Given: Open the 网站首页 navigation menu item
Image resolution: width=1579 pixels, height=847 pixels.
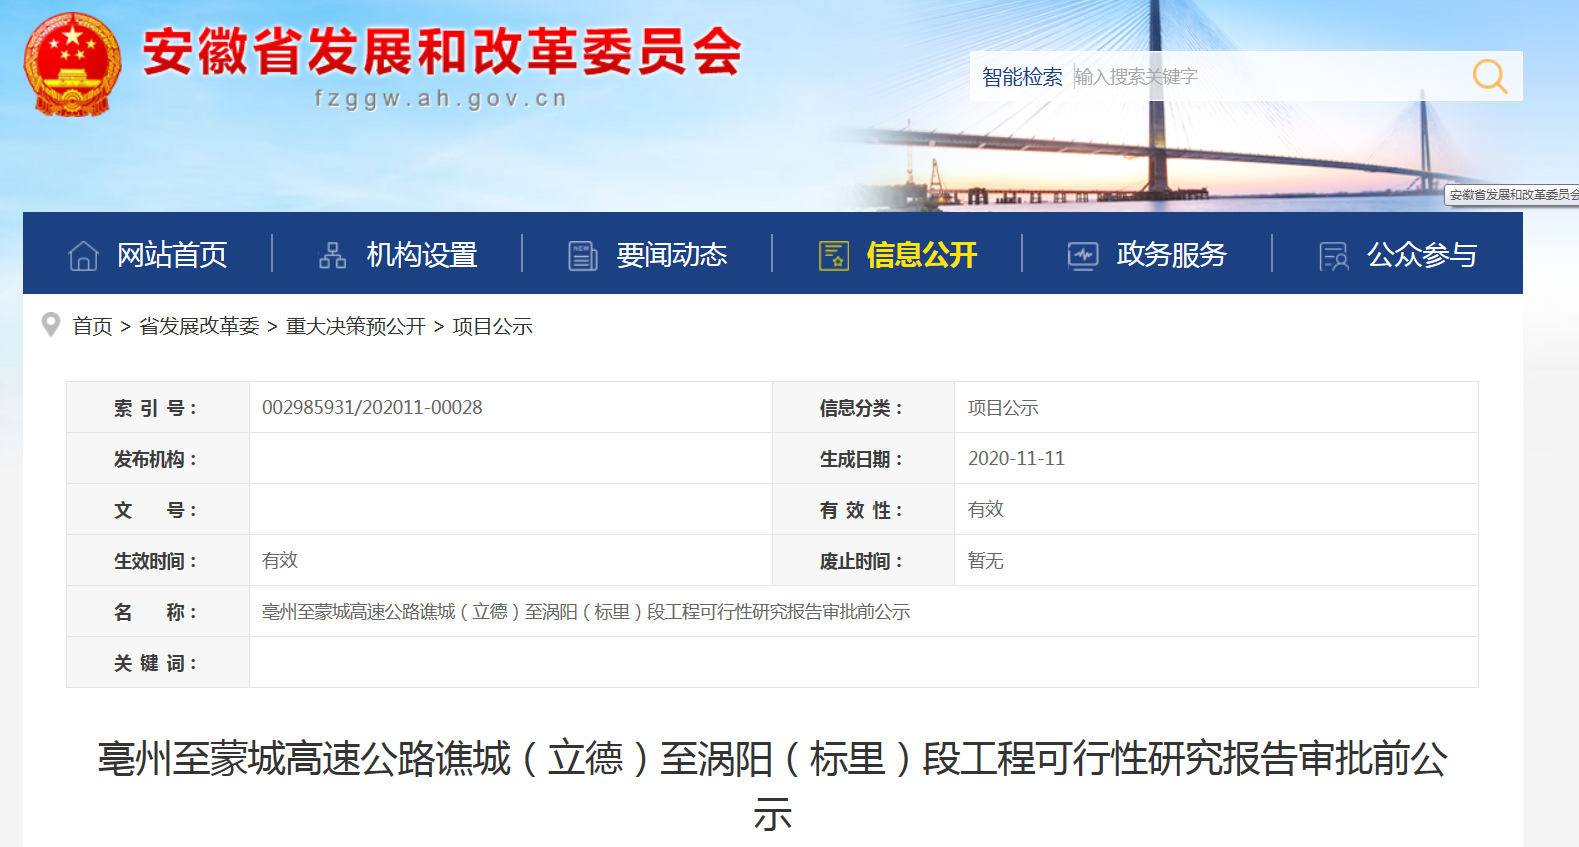Looking at the screenshot, I should coord(172,255).
